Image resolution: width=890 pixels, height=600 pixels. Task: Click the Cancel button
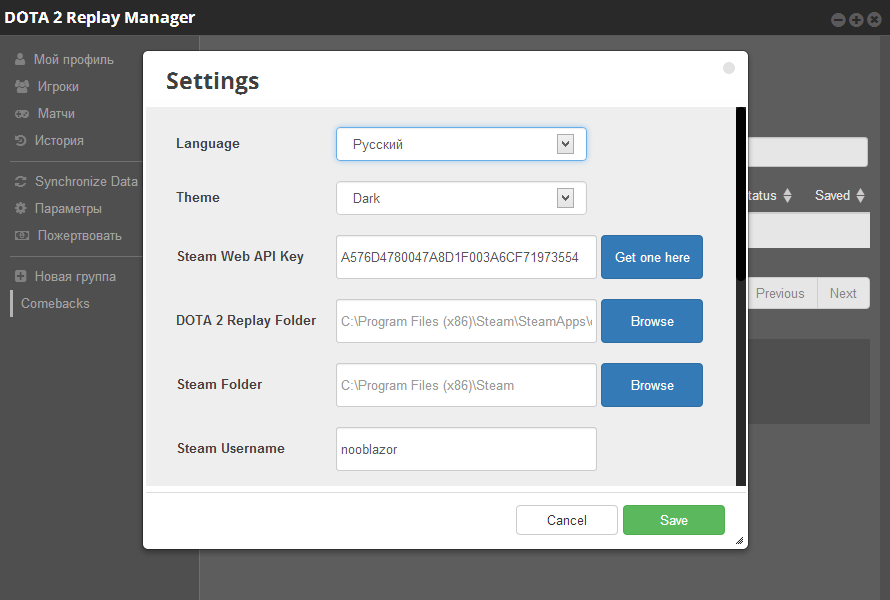566,520
